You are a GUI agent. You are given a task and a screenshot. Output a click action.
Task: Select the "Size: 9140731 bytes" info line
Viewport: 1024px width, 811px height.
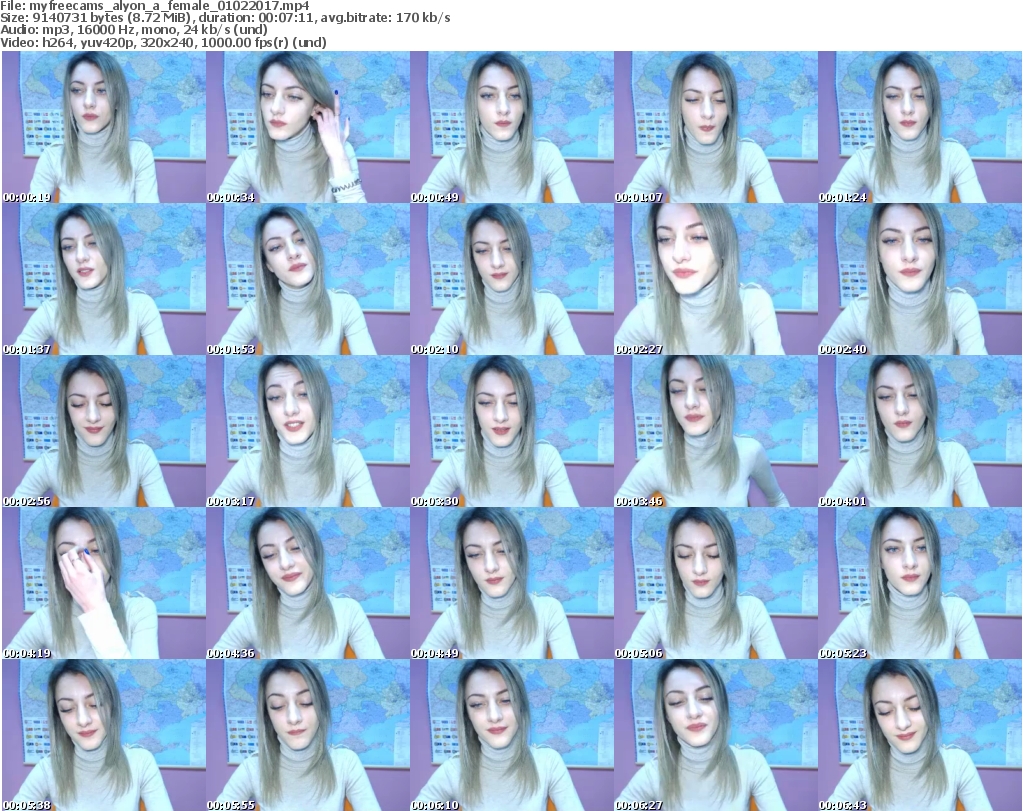click(x=225, y=18)
